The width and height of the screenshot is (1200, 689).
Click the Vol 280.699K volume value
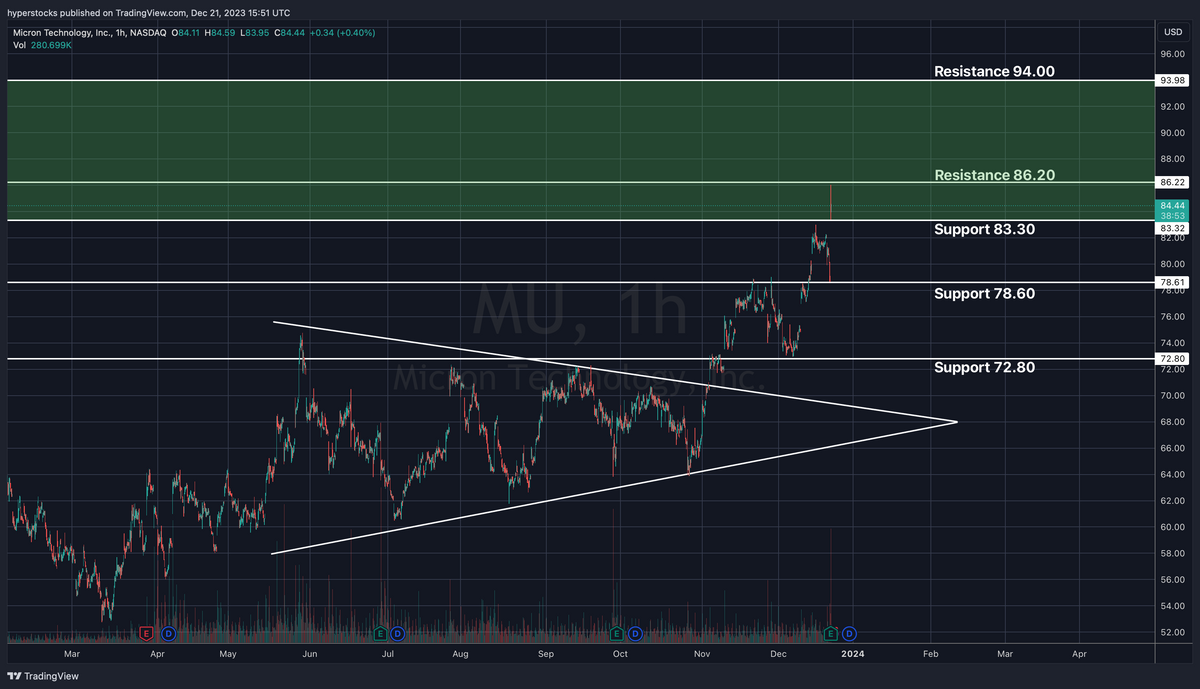50,45
